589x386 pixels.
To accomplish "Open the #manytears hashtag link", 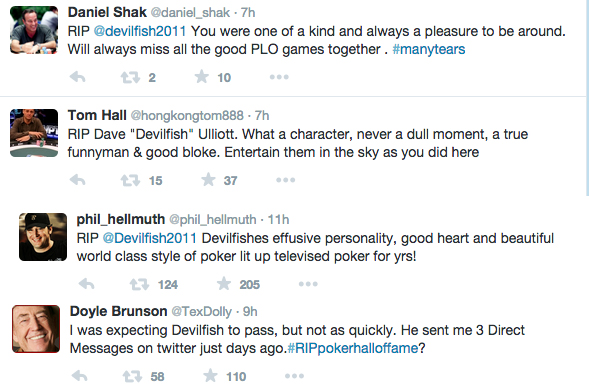I will pos(429,50).
